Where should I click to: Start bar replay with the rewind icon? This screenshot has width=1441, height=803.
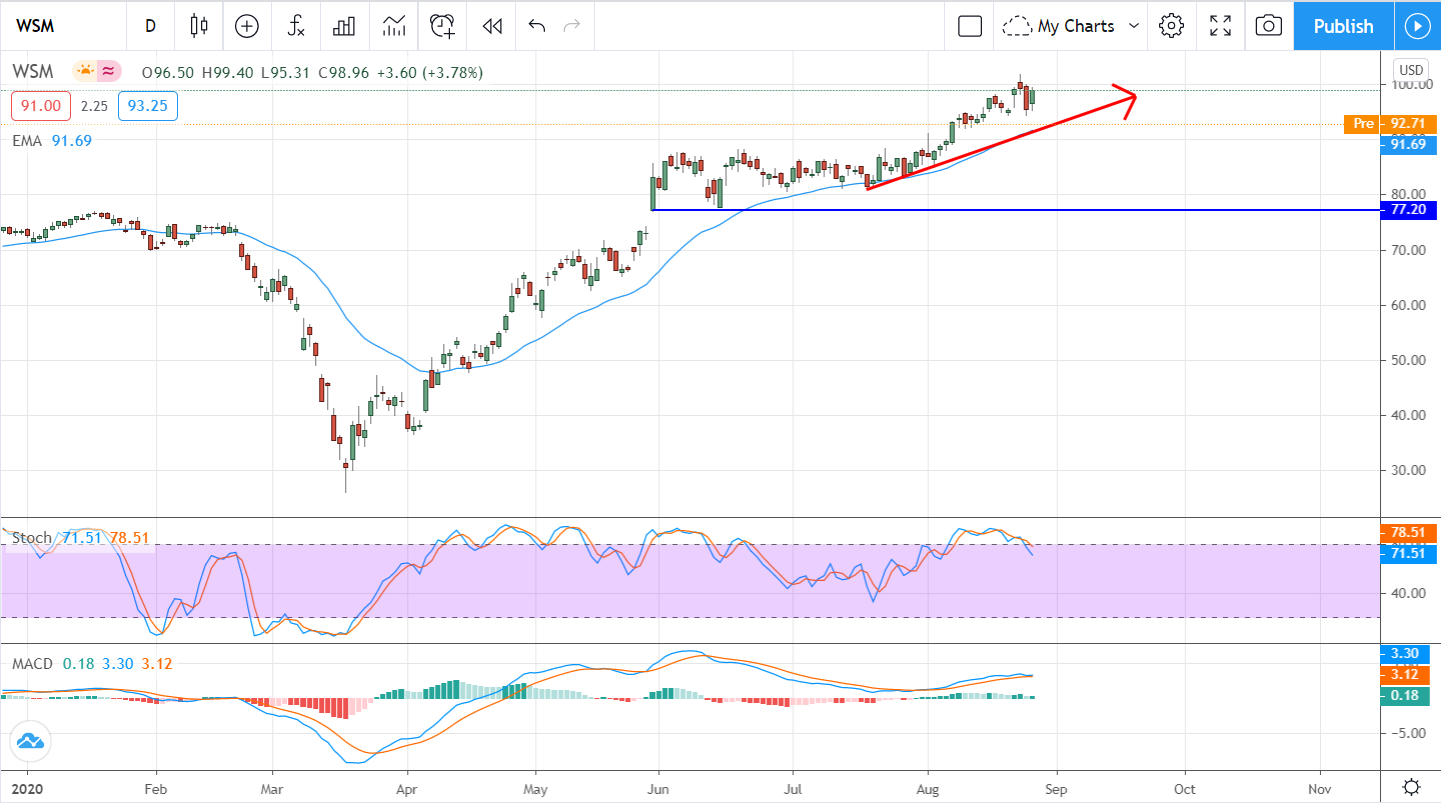492,26
